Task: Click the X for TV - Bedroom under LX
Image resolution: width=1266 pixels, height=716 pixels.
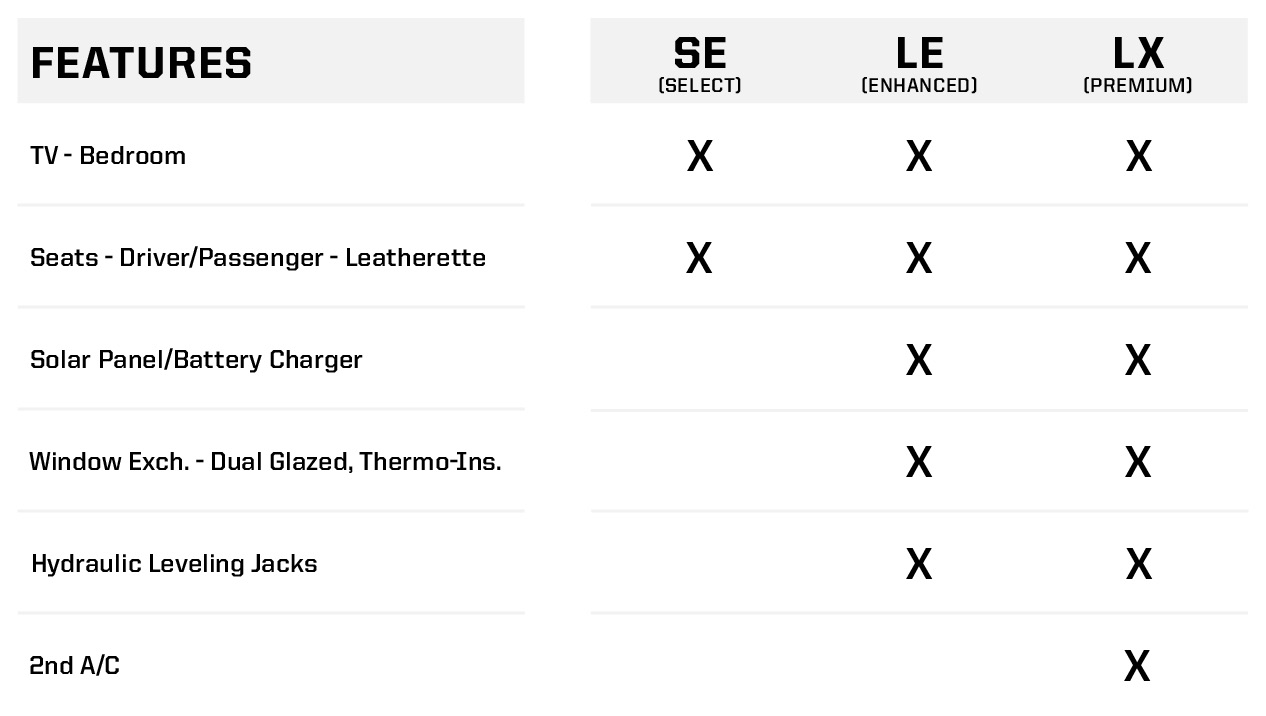Action: click(1138, 157)
